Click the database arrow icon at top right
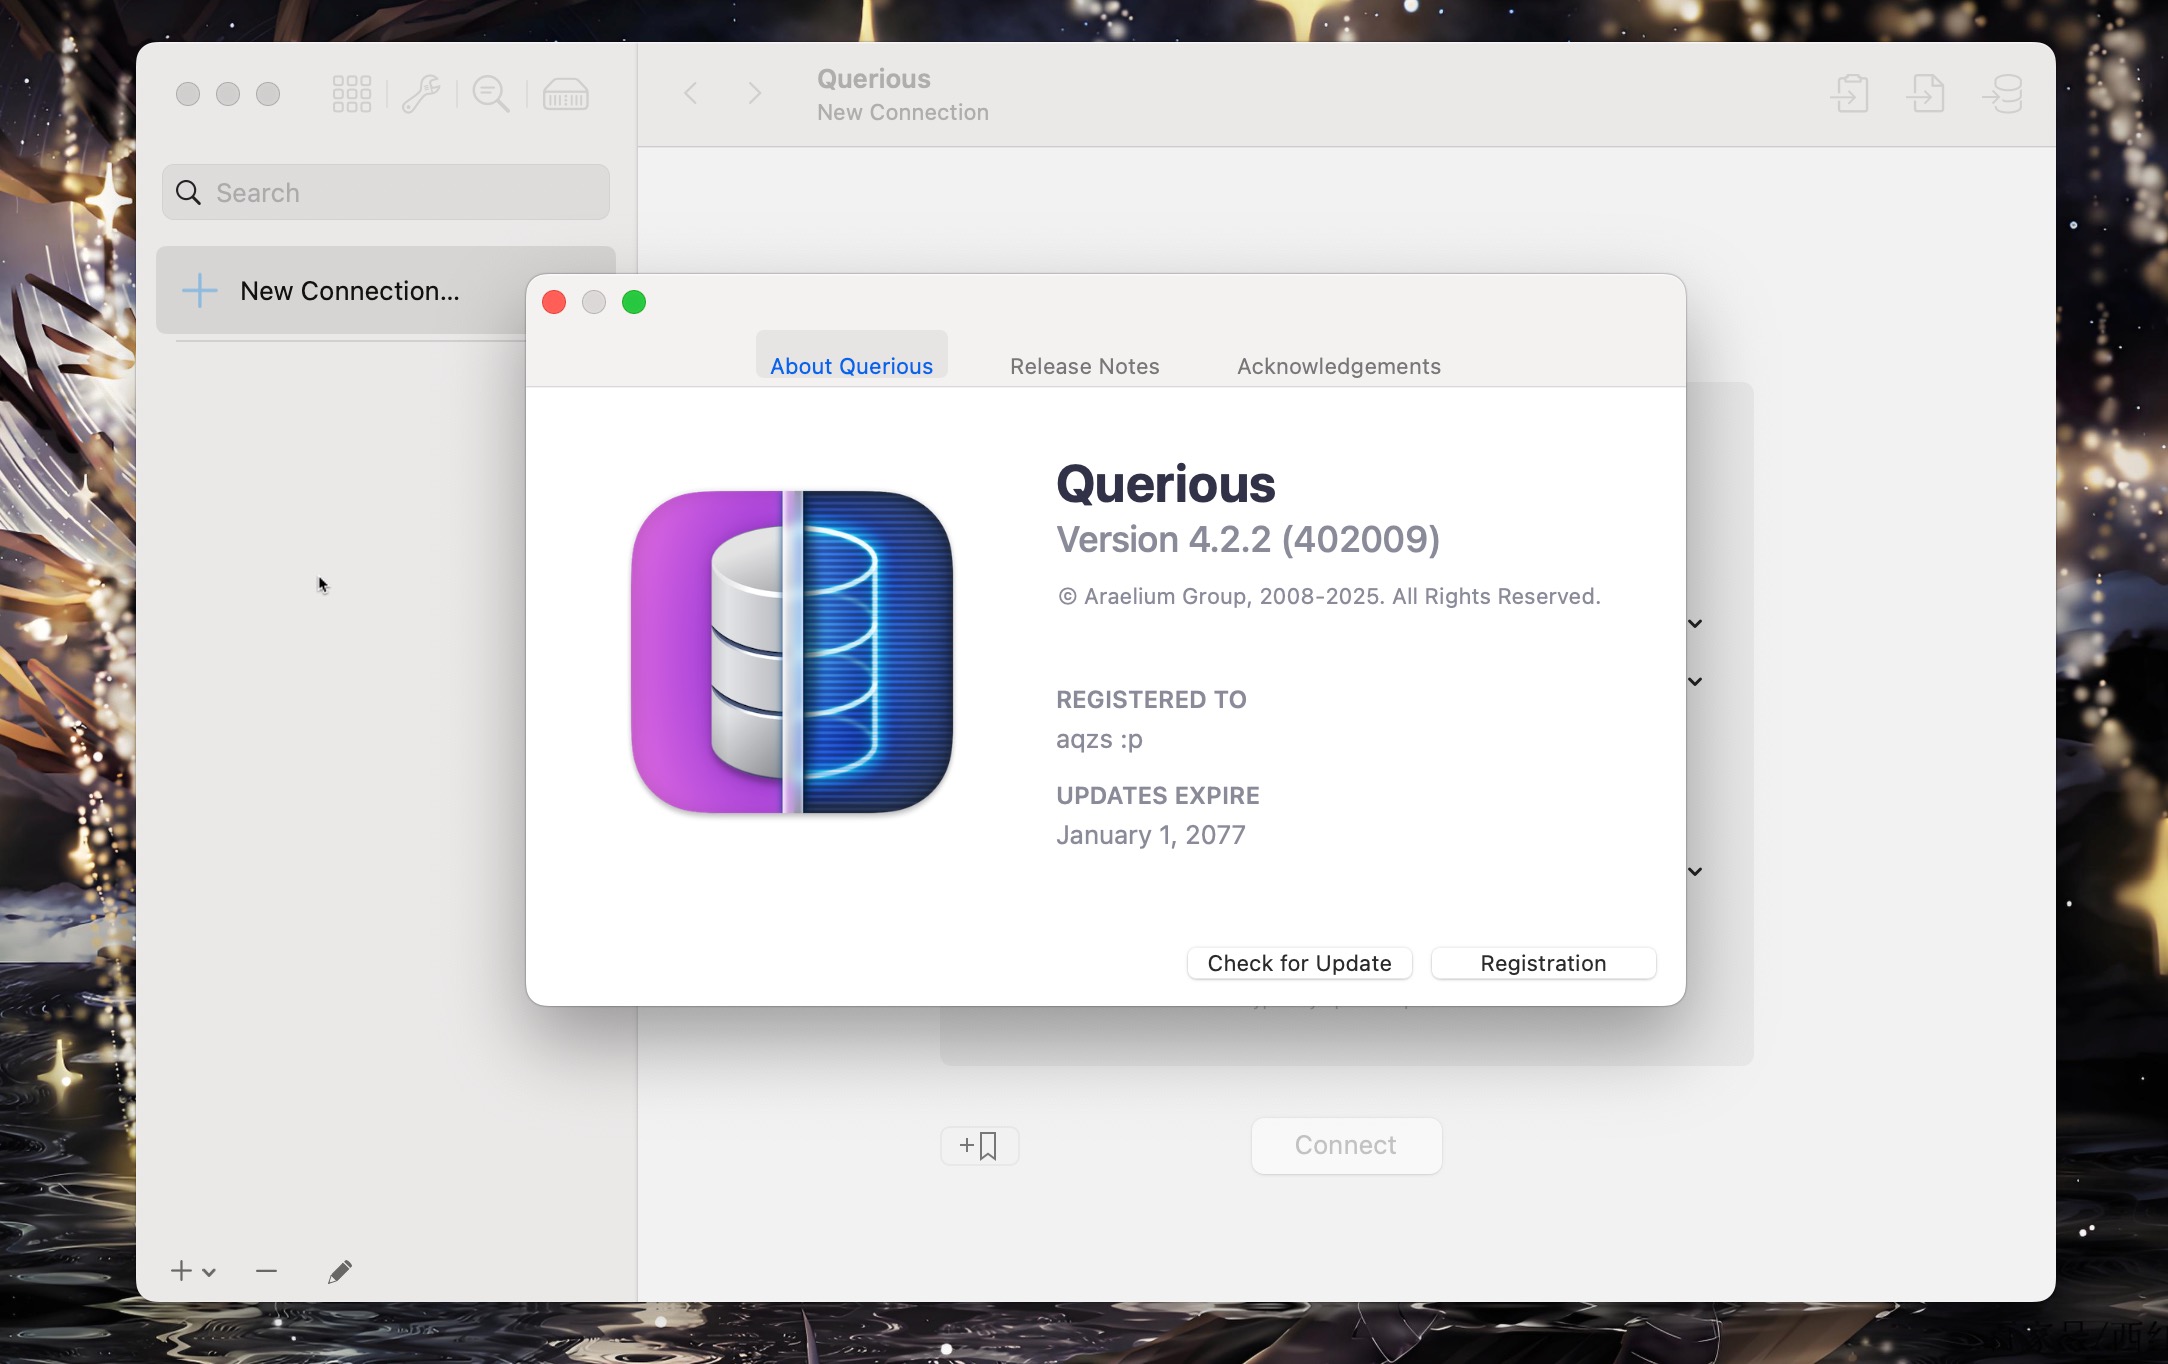 2004,94
